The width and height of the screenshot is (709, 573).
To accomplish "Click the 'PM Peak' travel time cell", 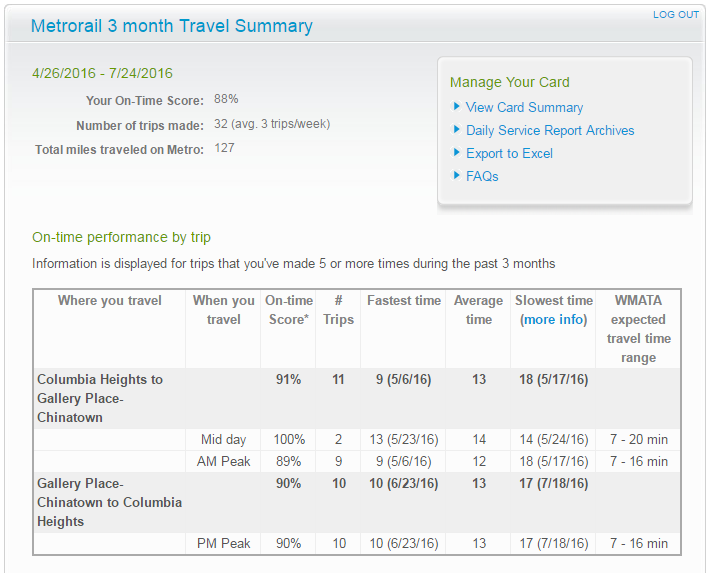I will tap(224, 543).
